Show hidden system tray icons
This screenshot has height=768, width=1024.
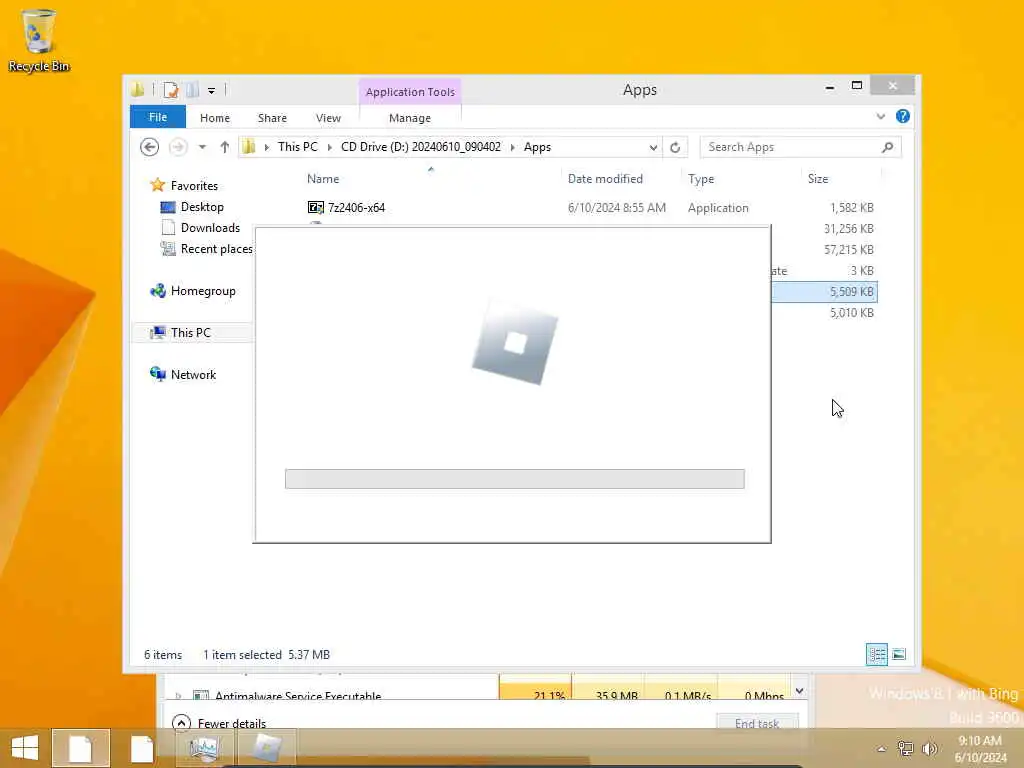pyautogui.click(x=882, y=749)
